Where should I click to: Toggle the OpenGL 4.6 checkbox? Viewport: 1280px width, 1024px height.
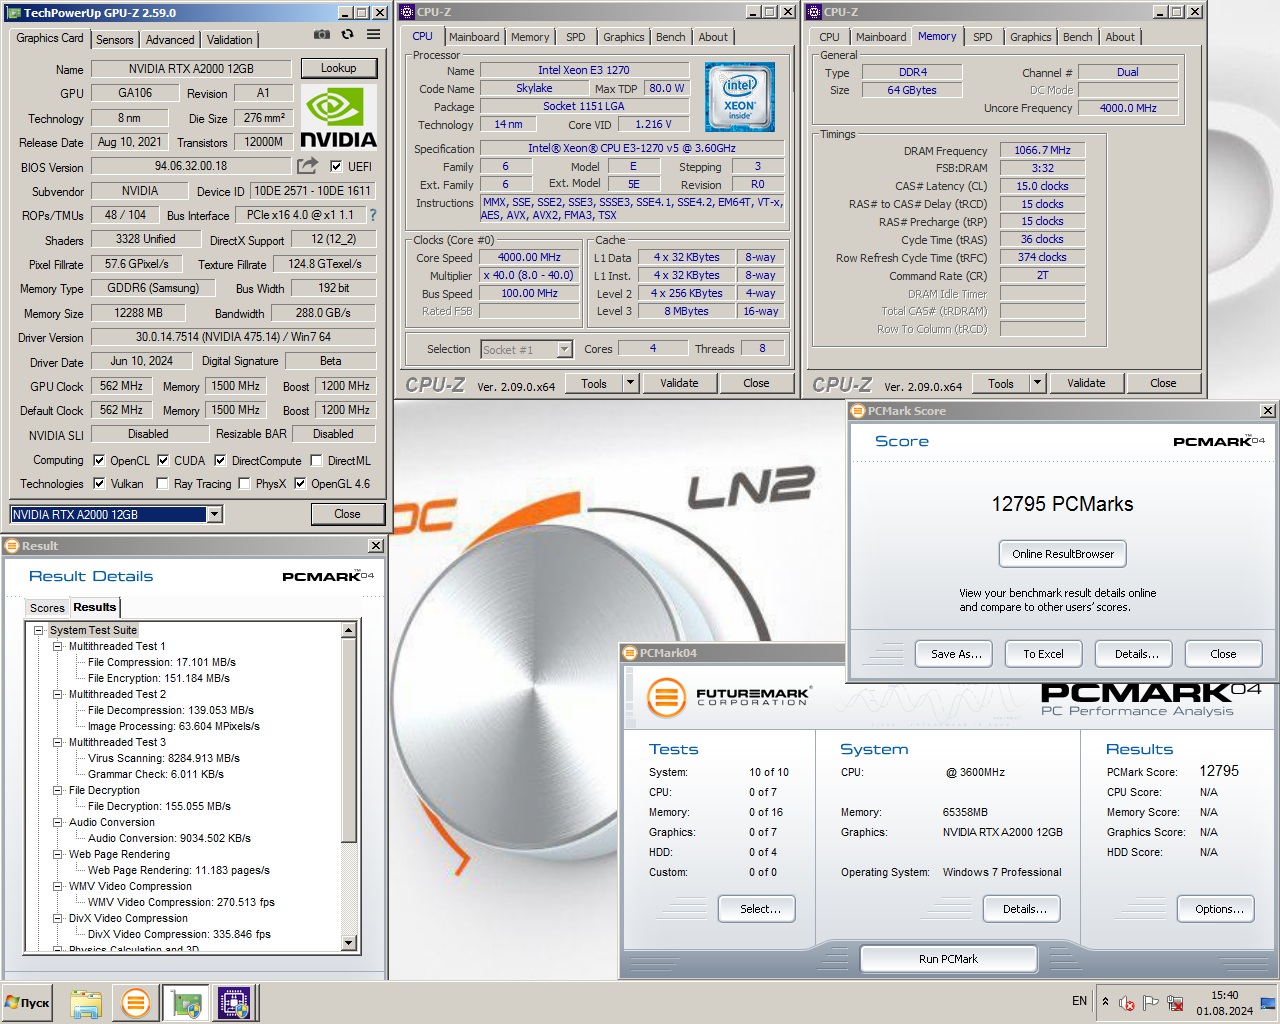click(300, 484)
